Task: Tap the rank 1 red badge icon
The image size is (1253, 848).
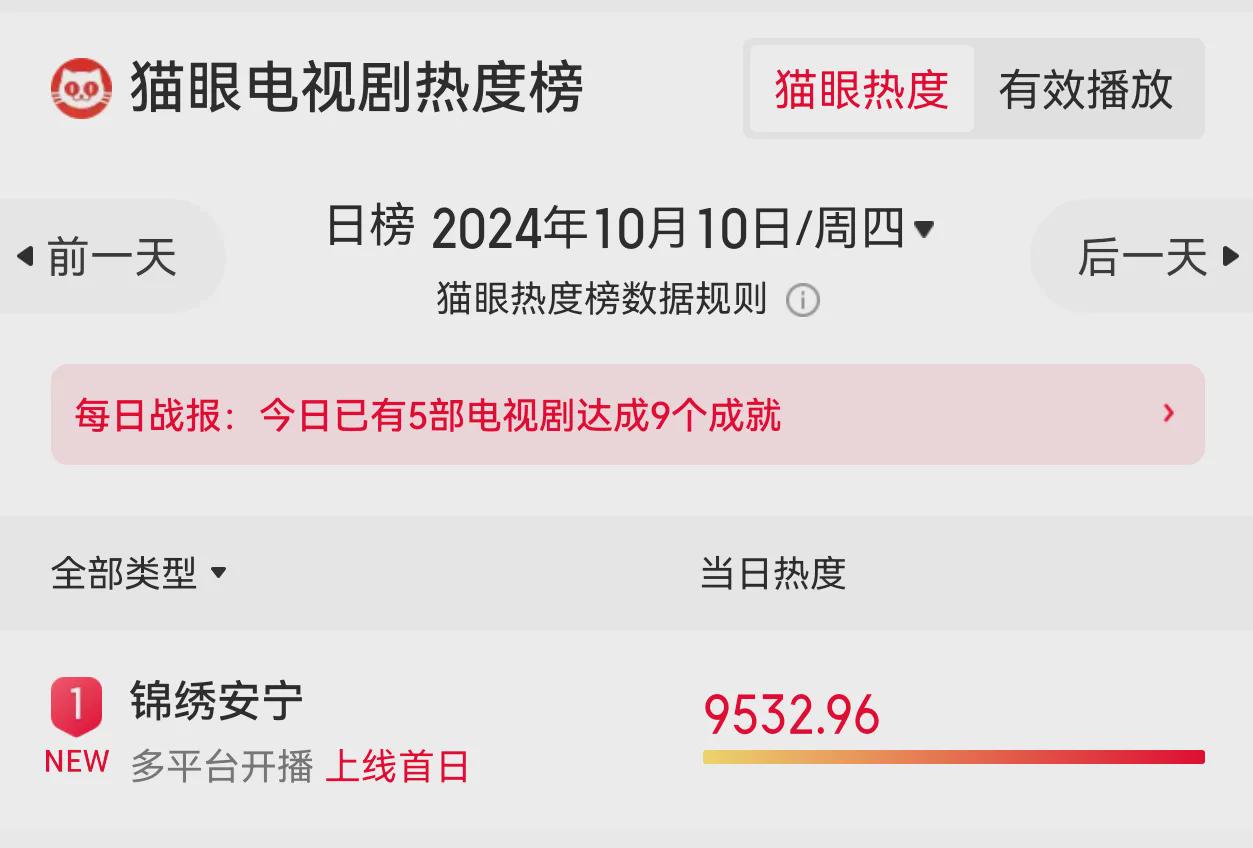Action: (x=76, y=707)
